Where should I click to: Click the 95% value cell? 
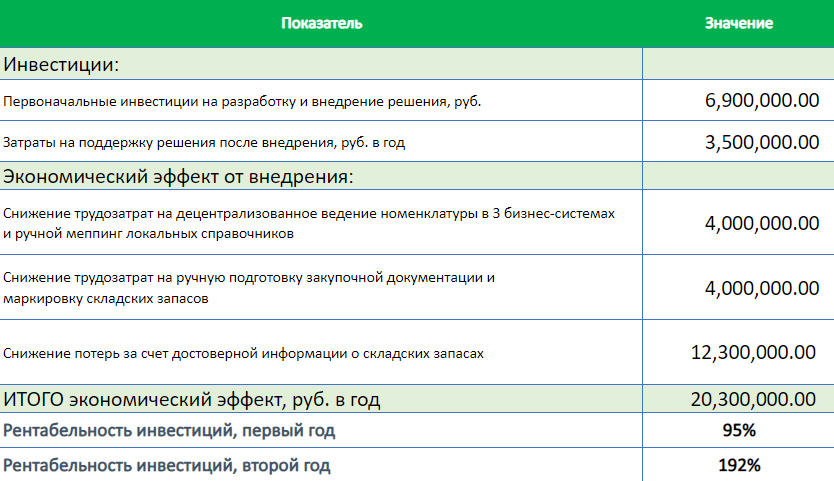[738, 432]
